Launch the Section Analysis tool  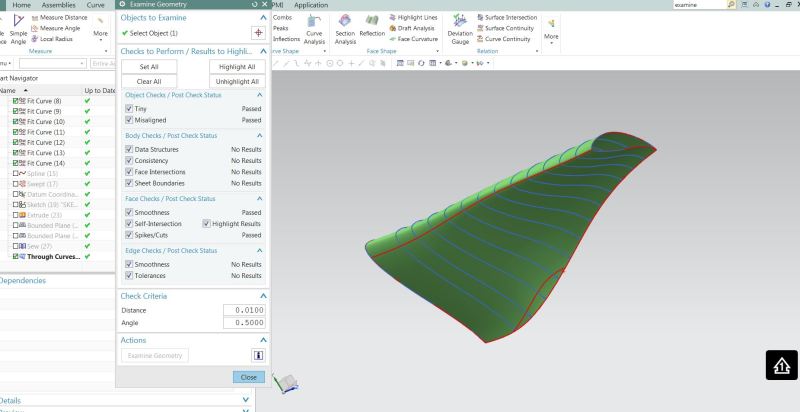click(x=345, y=30)
